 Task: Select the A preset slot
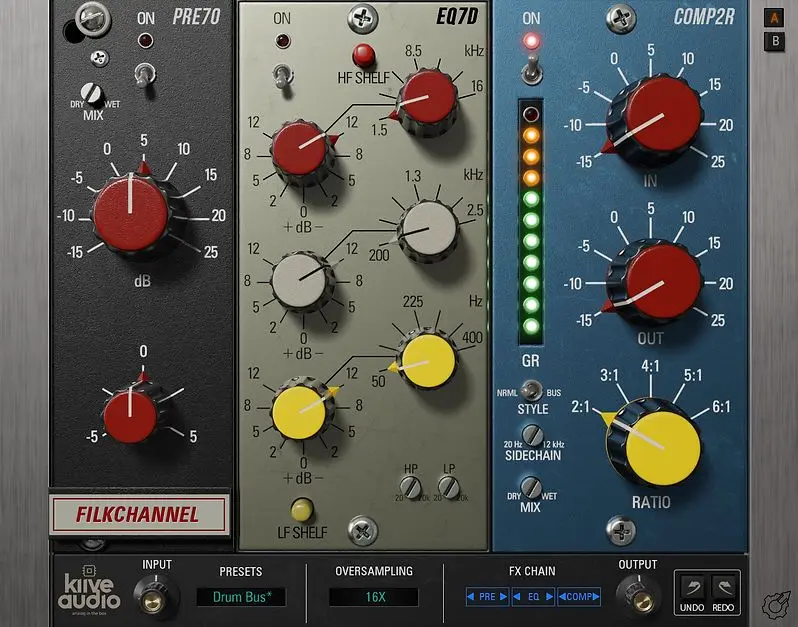[775, 19]
